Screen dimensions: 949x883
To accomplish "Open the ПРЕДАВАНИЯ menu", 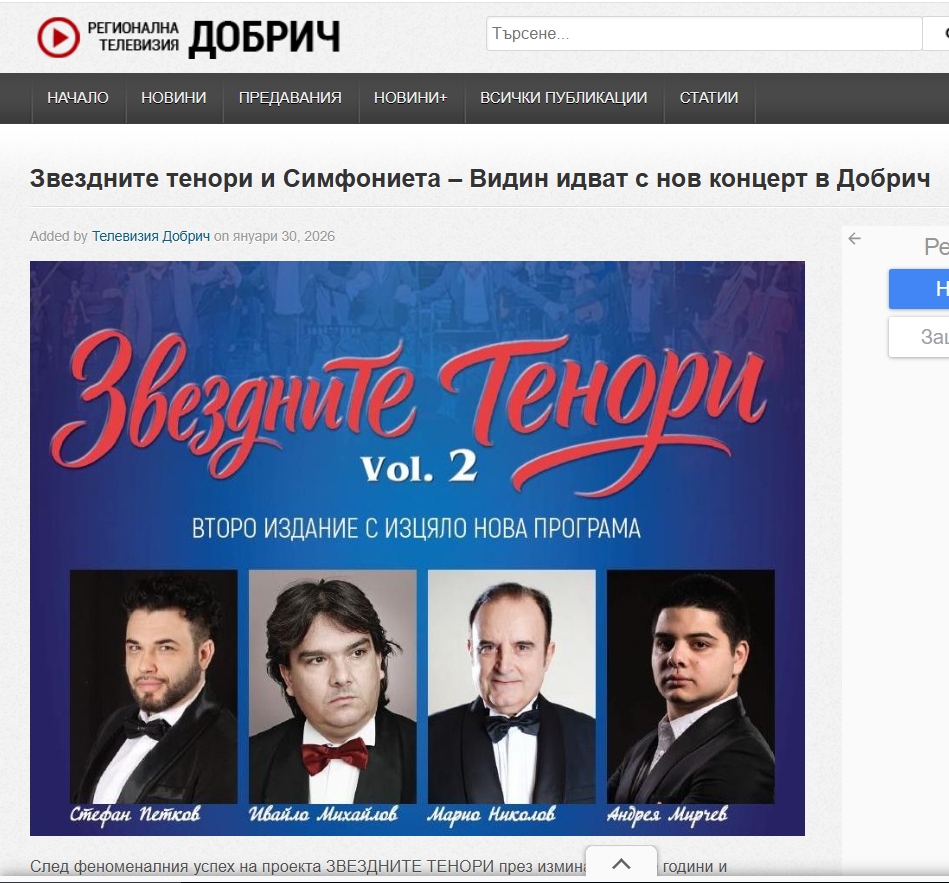I will point(290,97).
